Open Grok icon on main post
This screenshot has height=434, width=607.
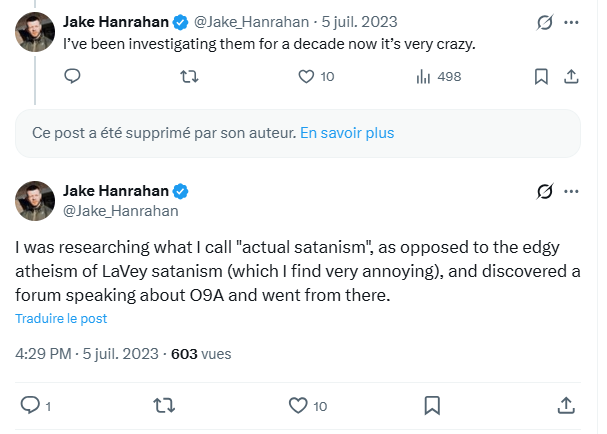click(545, 191)
